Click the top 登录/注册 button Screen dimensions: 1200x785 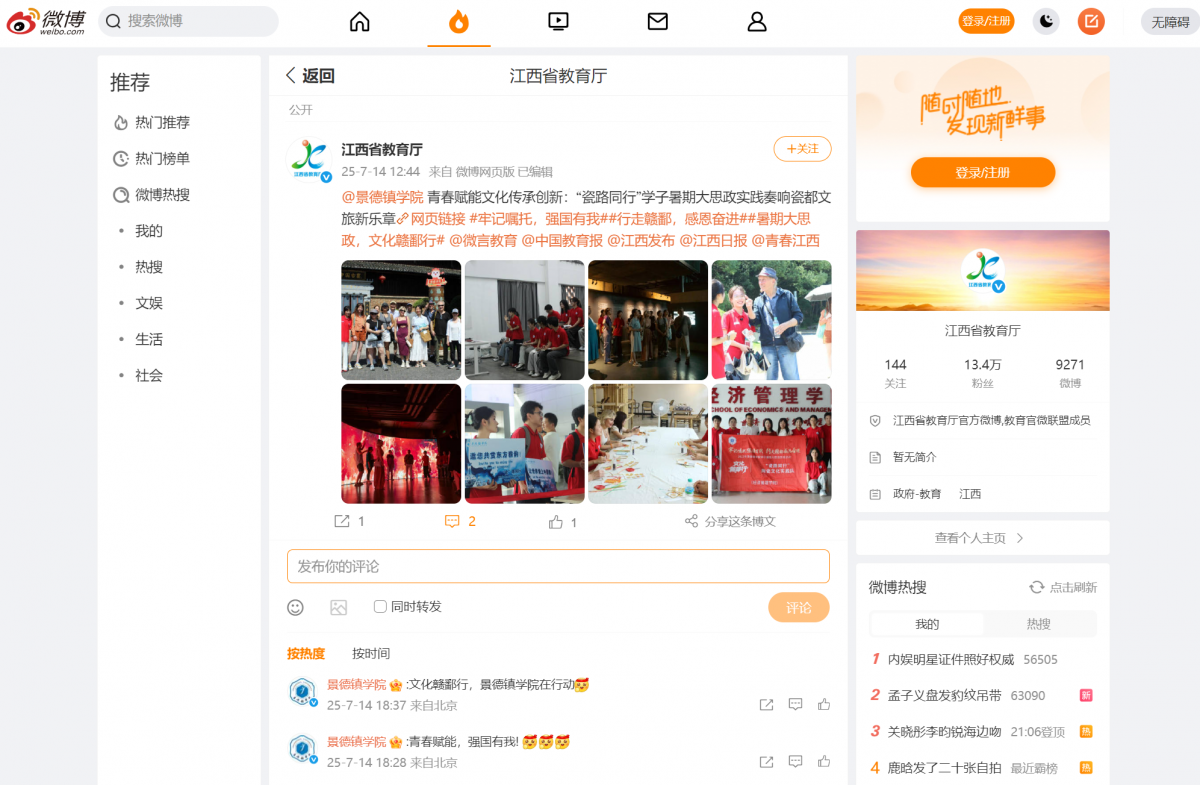pos(986,21)
